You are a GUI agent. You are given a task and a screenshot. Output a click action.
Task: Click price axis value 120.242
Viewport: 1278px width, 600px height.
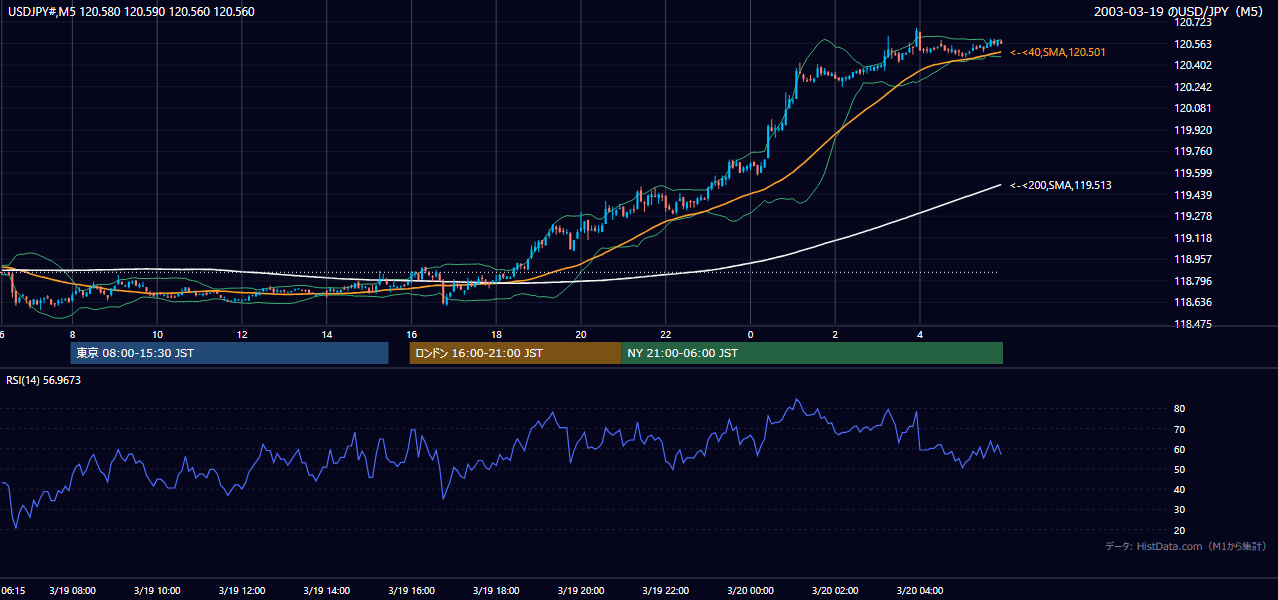click(x=1194, y=87)
